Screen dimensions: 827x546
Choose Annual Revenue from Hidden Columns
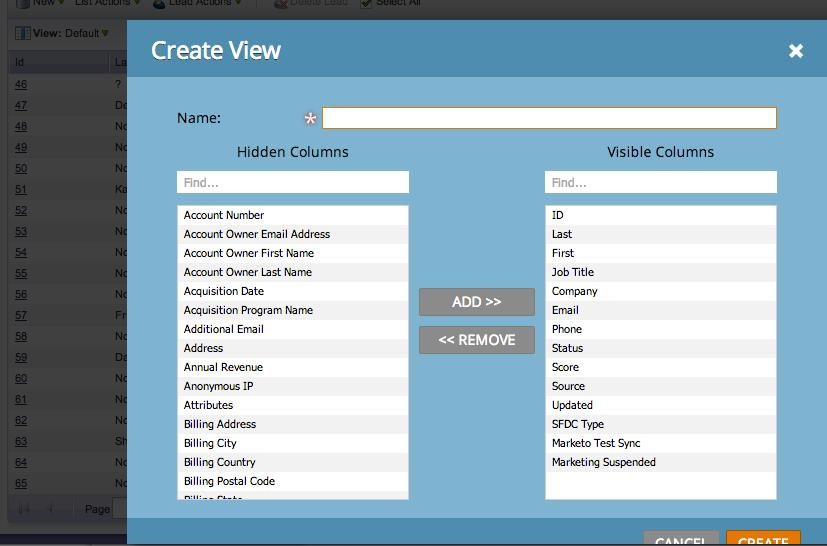(293, 367)
